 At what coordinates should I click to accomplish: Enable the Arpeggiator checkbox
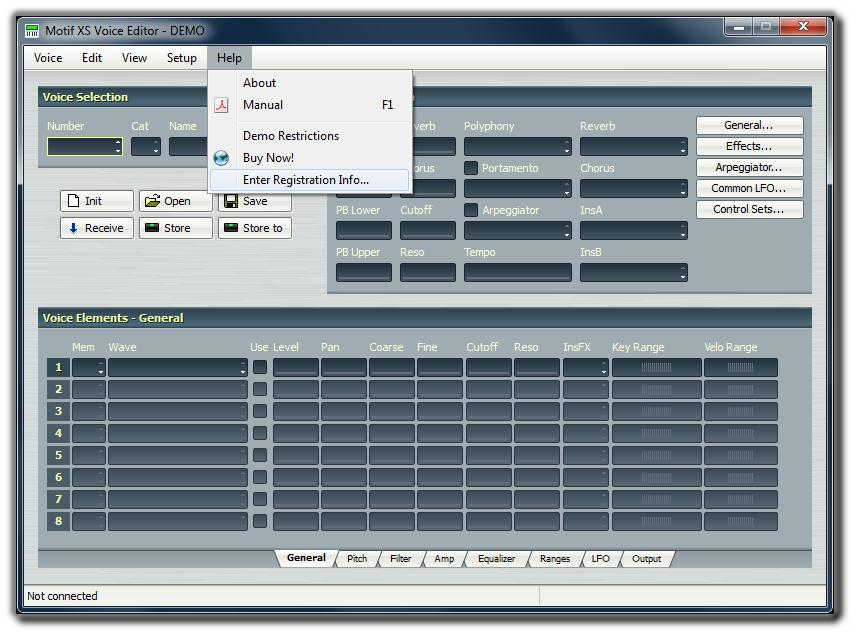(x=471, y=210)
